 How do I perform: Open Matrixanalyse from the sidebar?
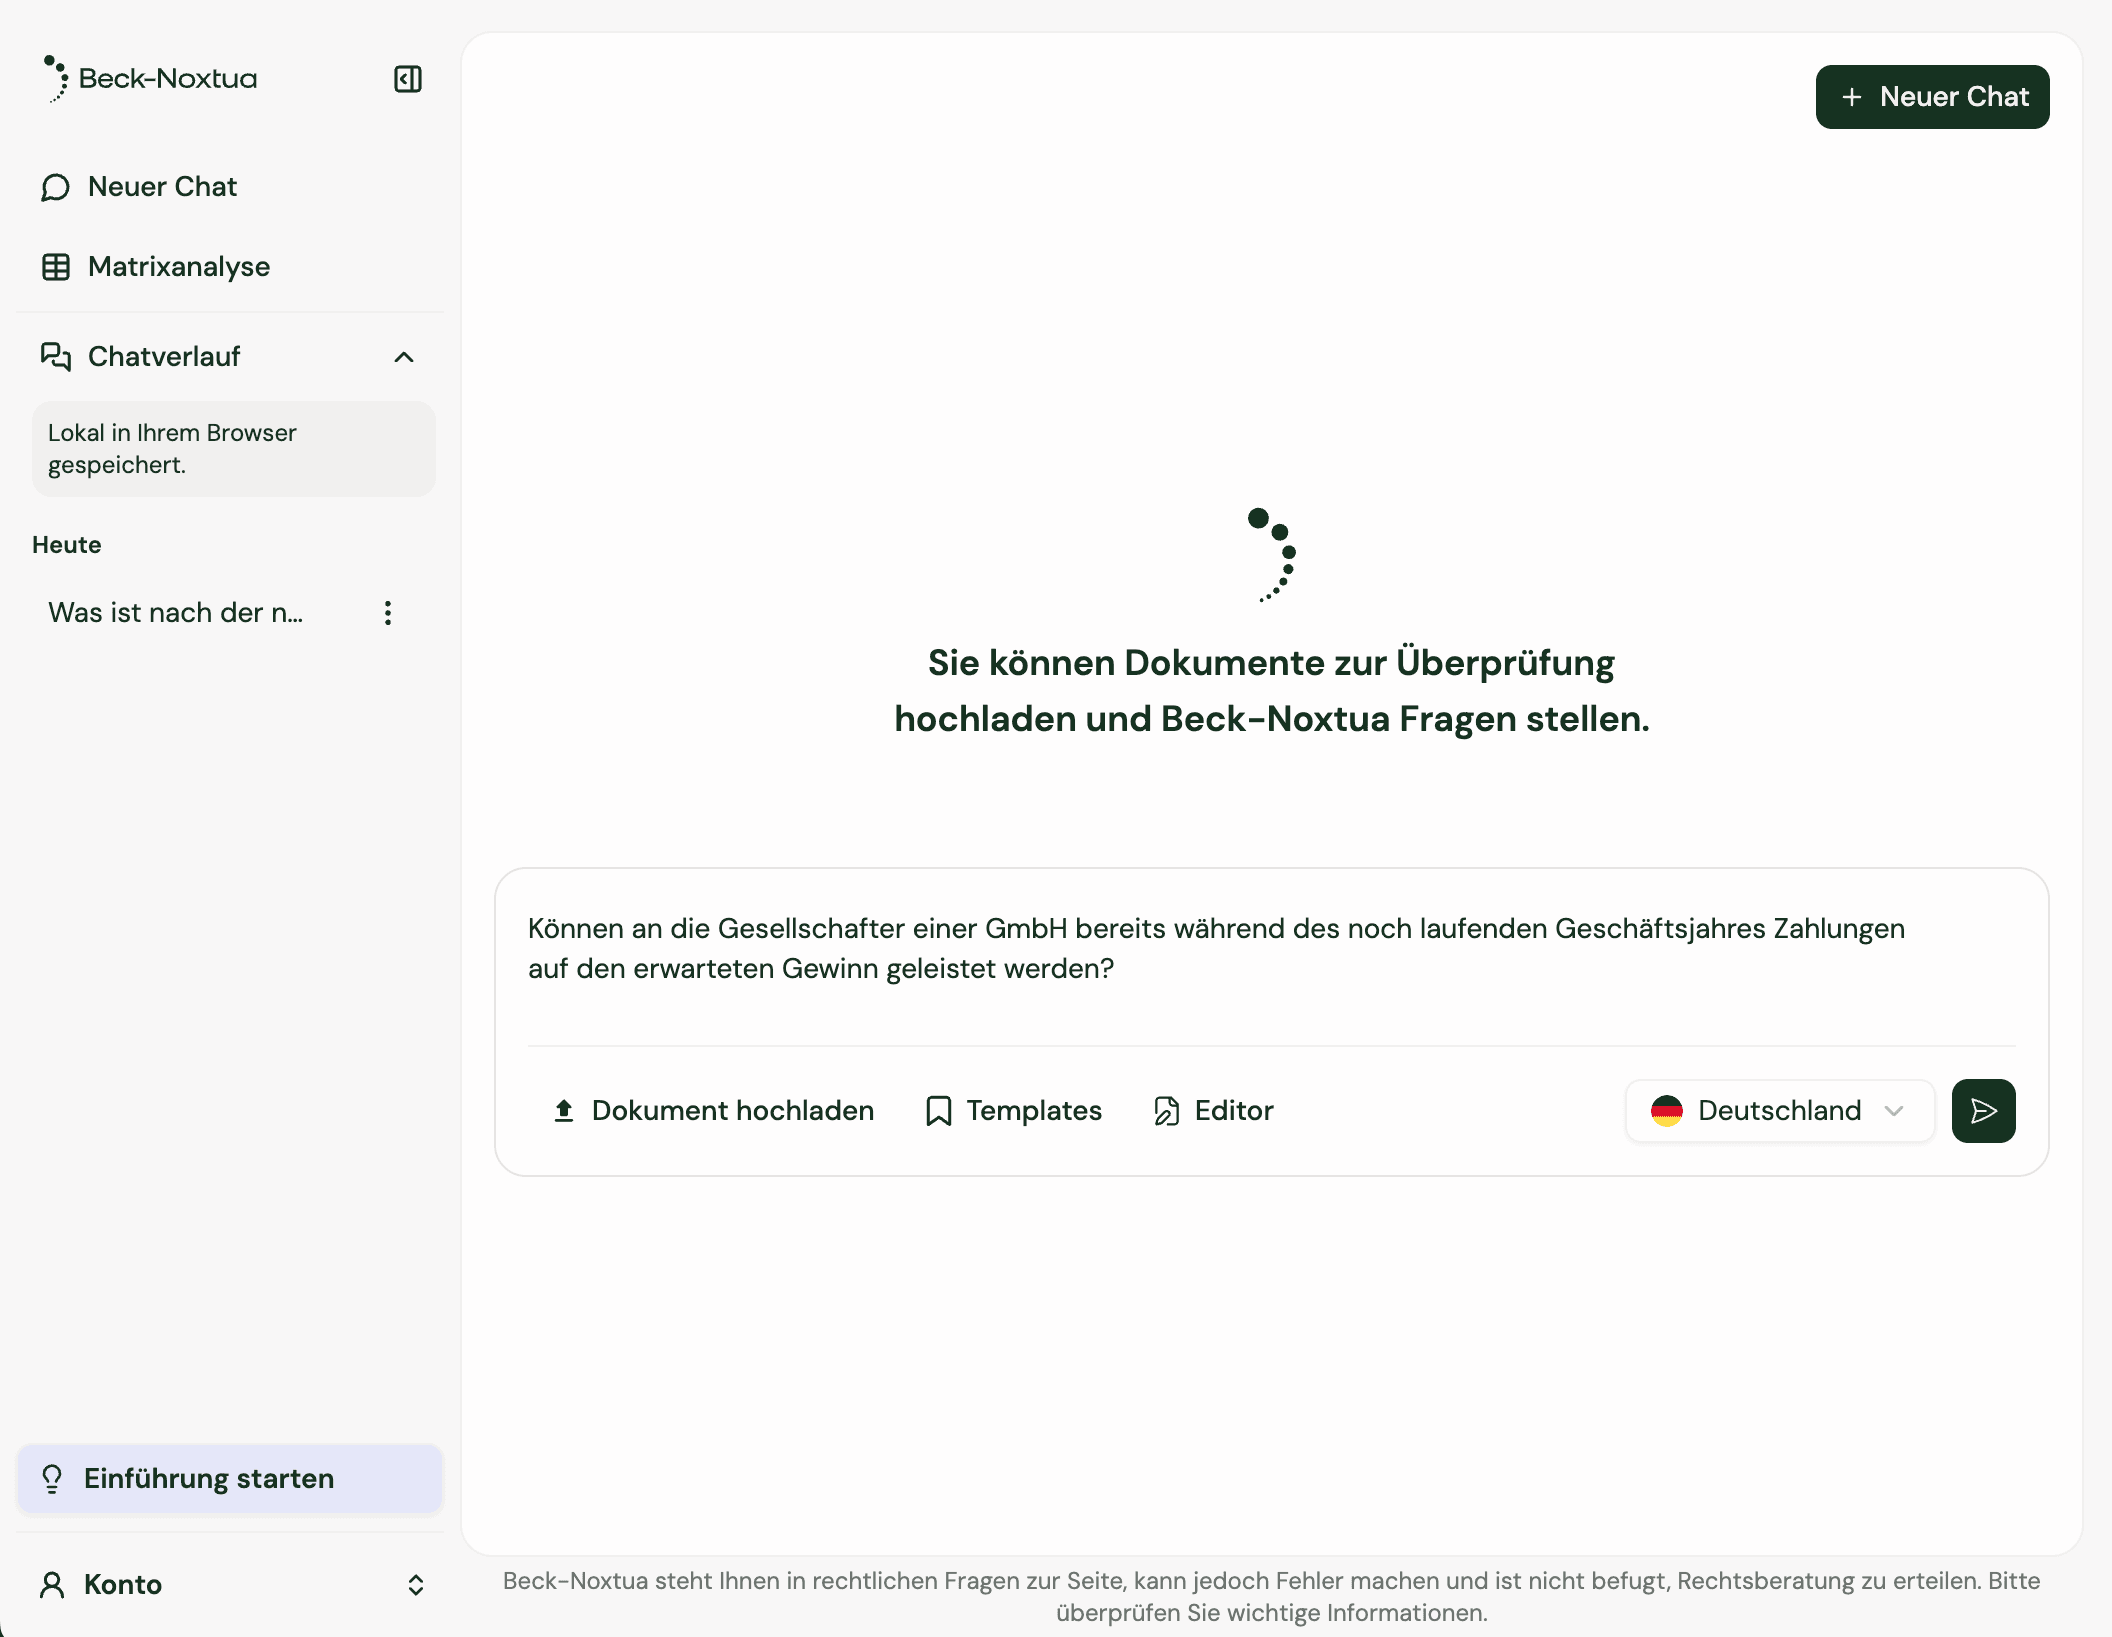[x=179, y=267]
